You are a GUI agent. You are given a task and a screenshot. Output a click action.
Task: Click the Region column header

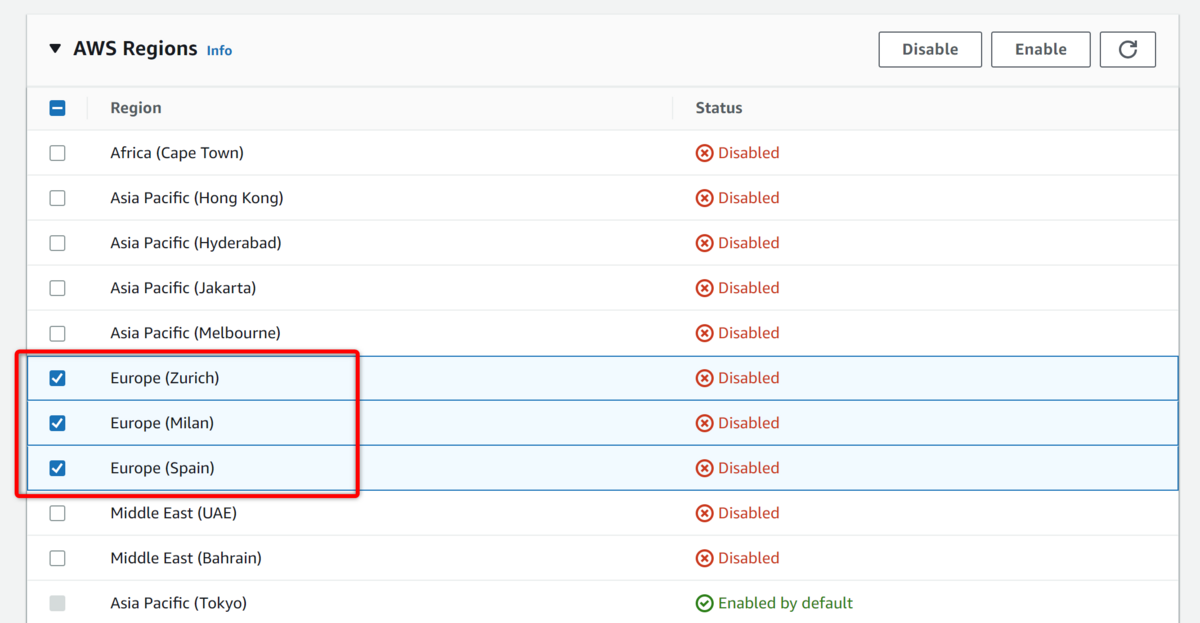(136, 108)
